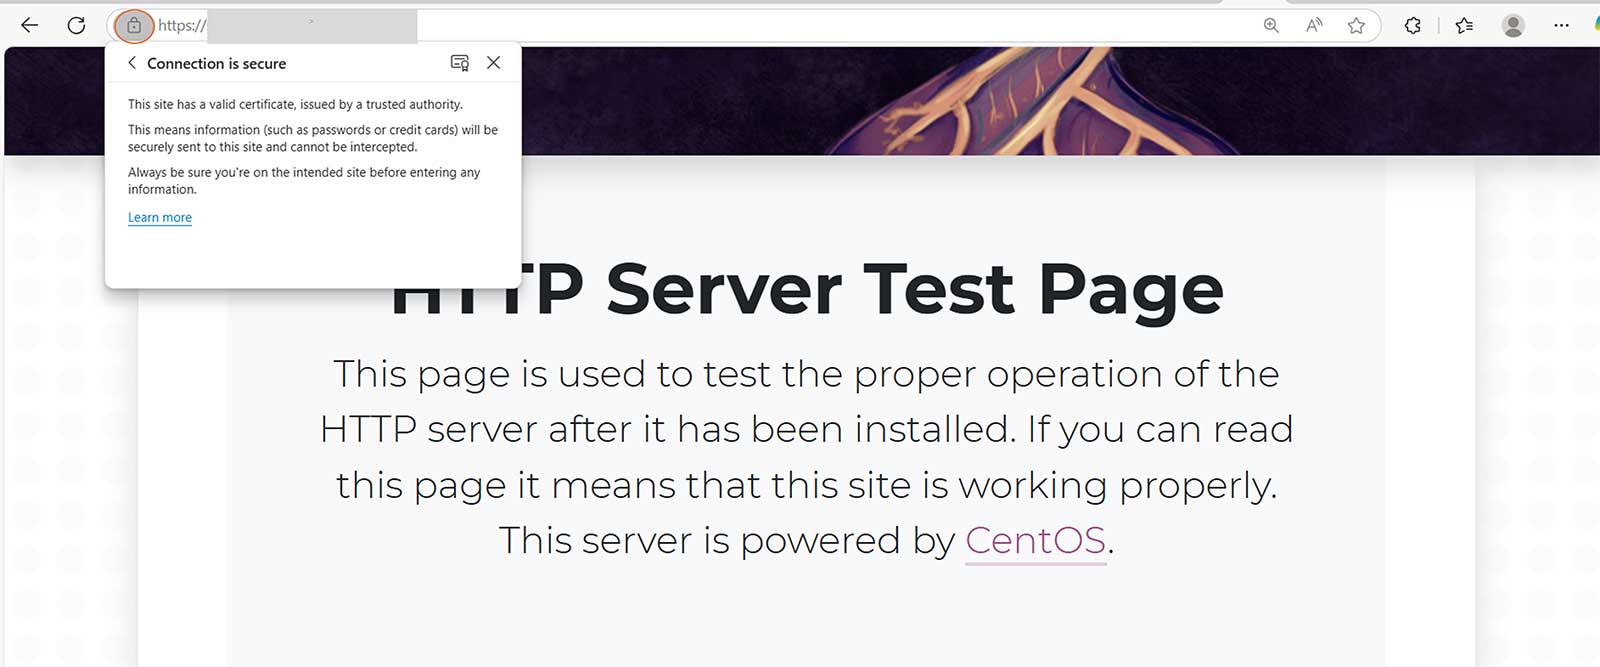
Task: Click the lock icon in the address bar
Action: [133, 26]
